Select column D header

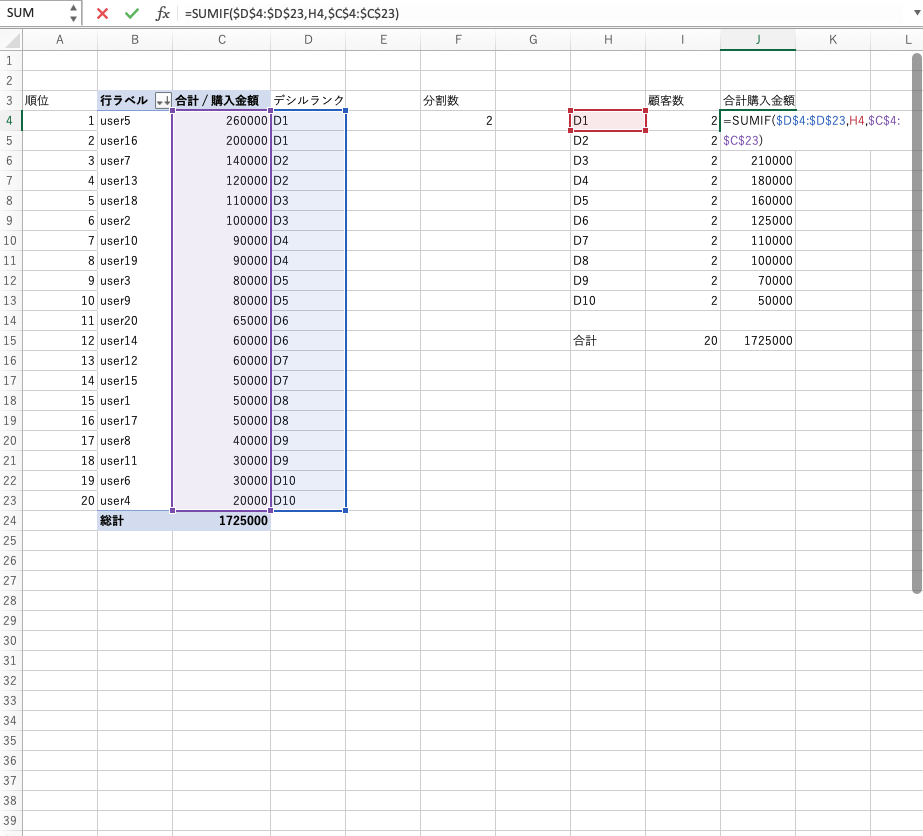coord(308,40)
